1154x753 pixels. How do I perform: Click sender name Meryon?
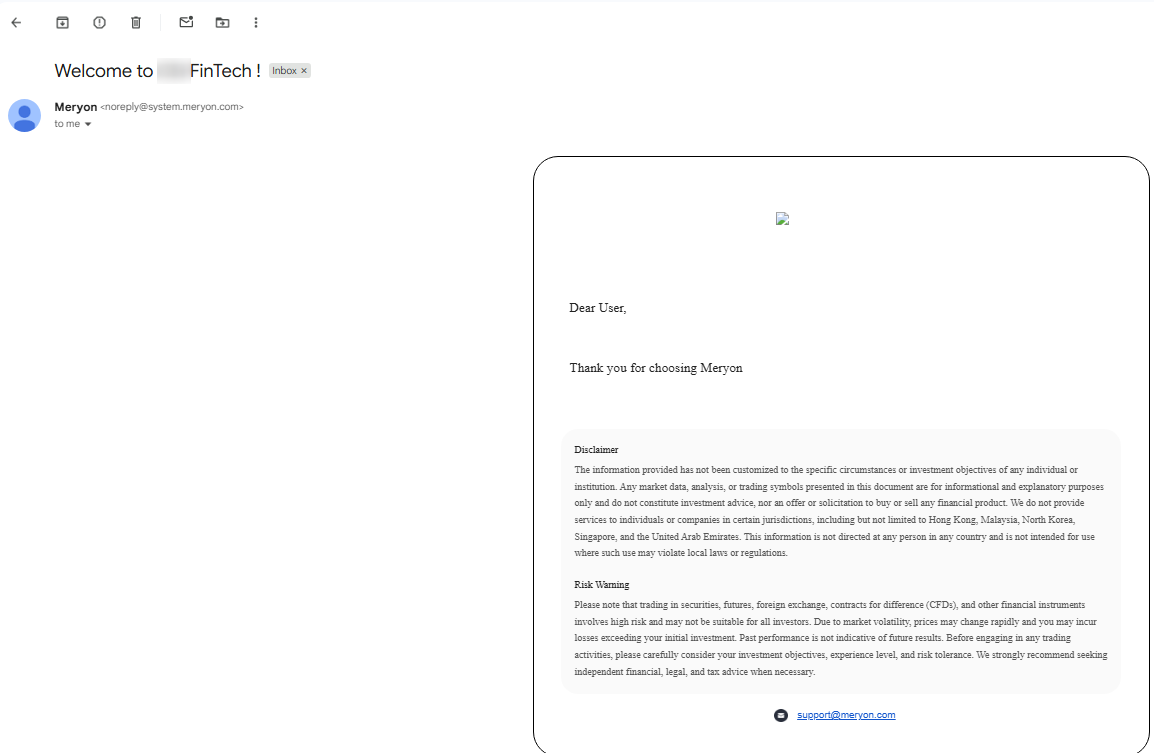point(76,107)
